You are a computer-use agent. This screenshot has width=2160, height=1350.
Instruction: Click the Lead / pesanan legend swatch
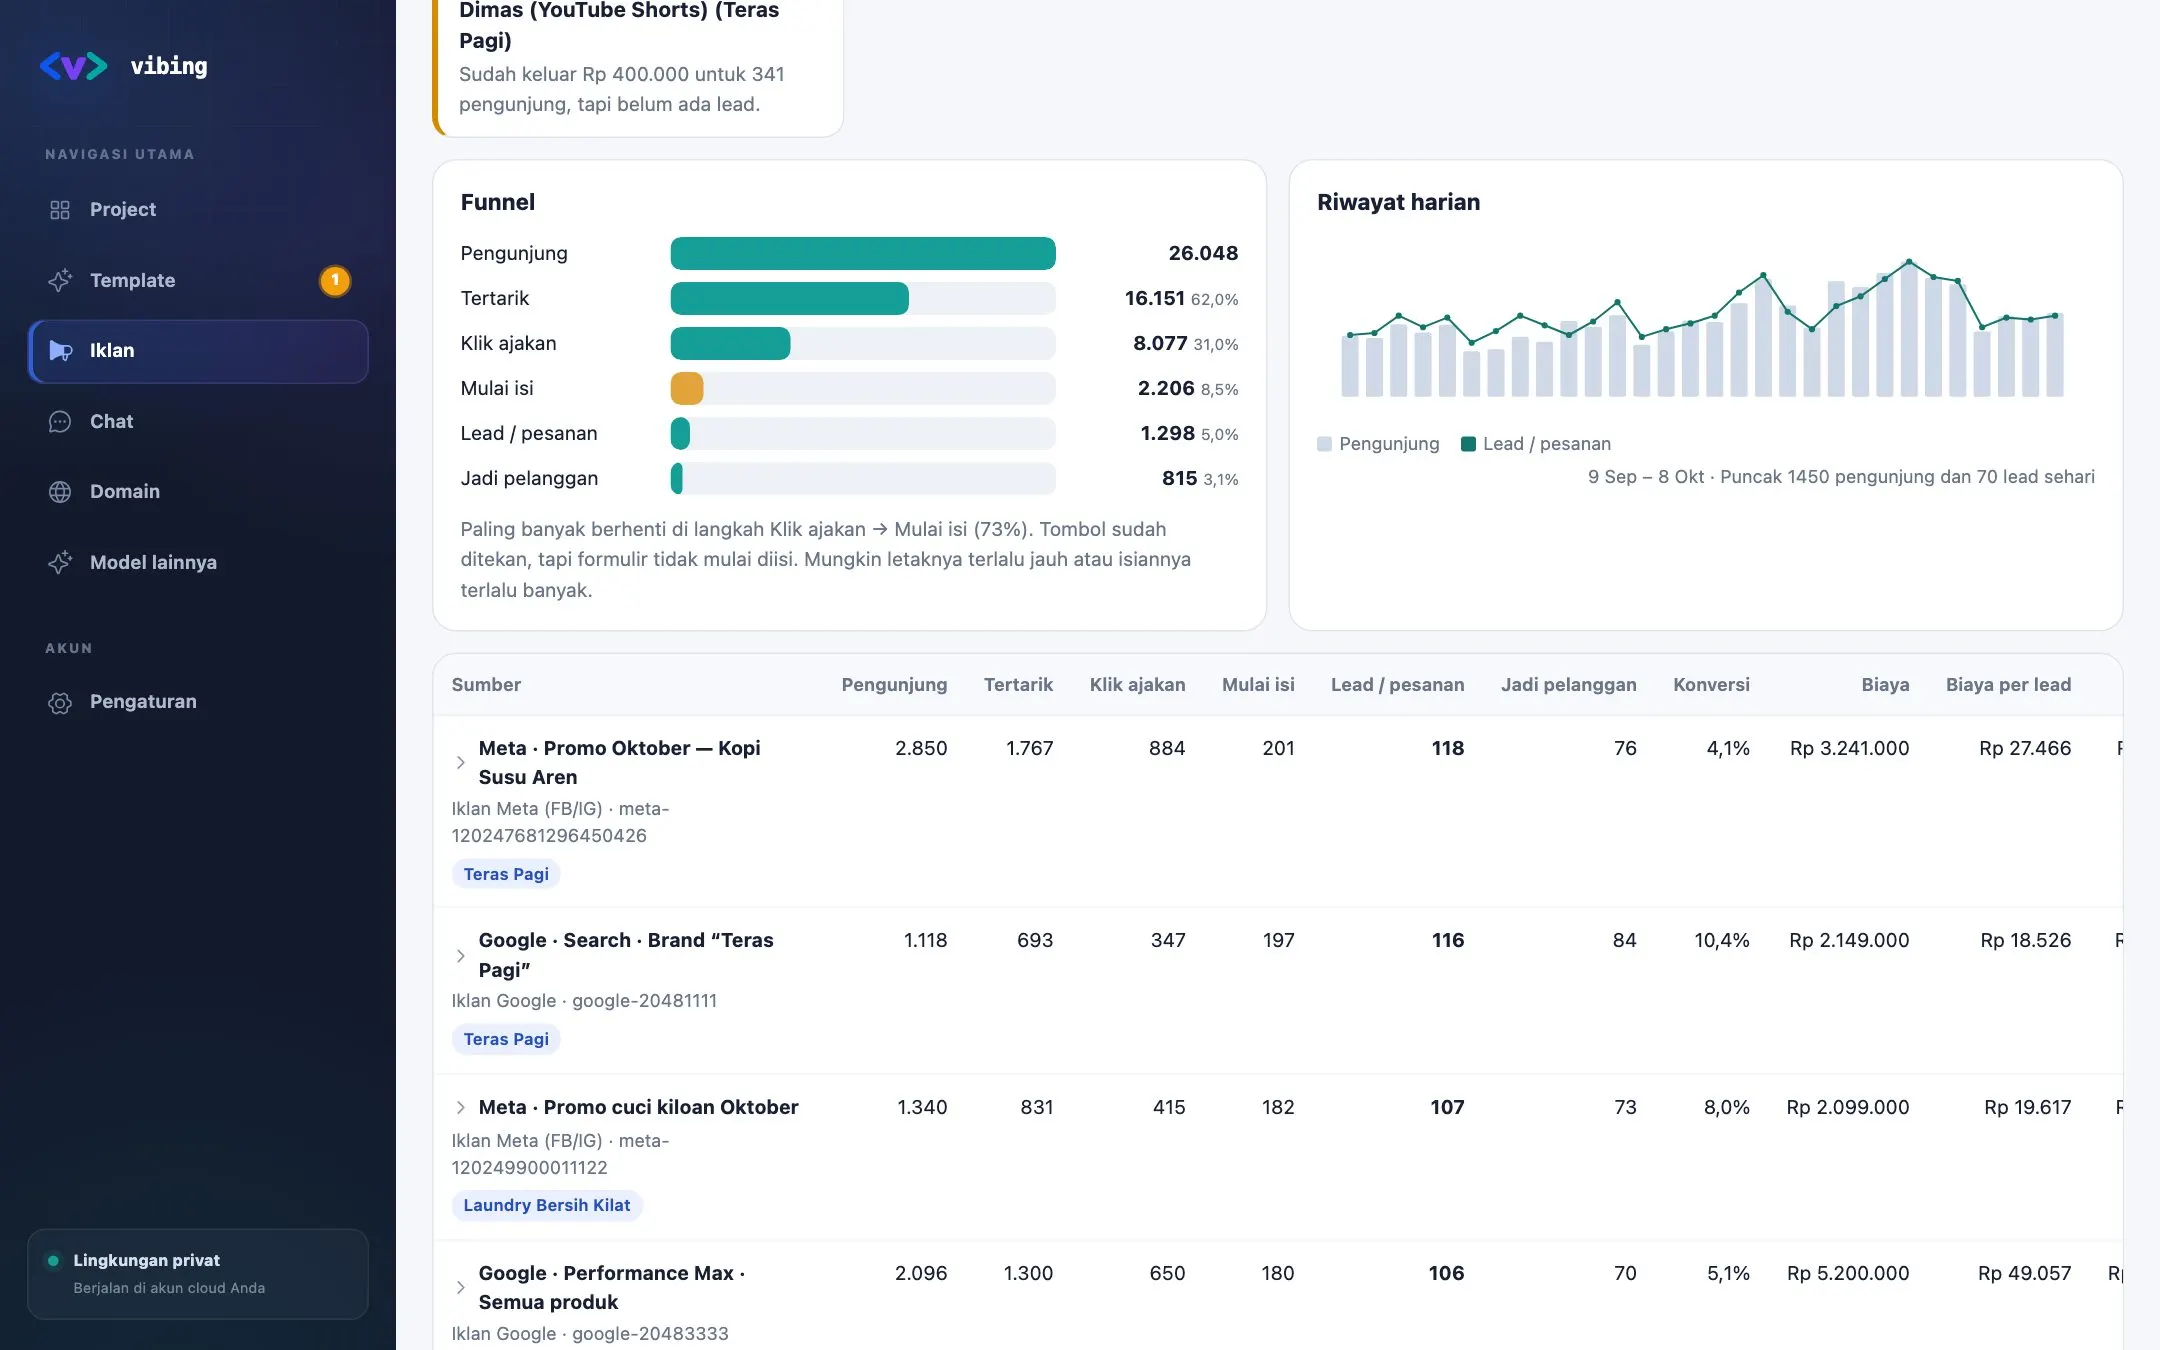(x=1468, y=444)
